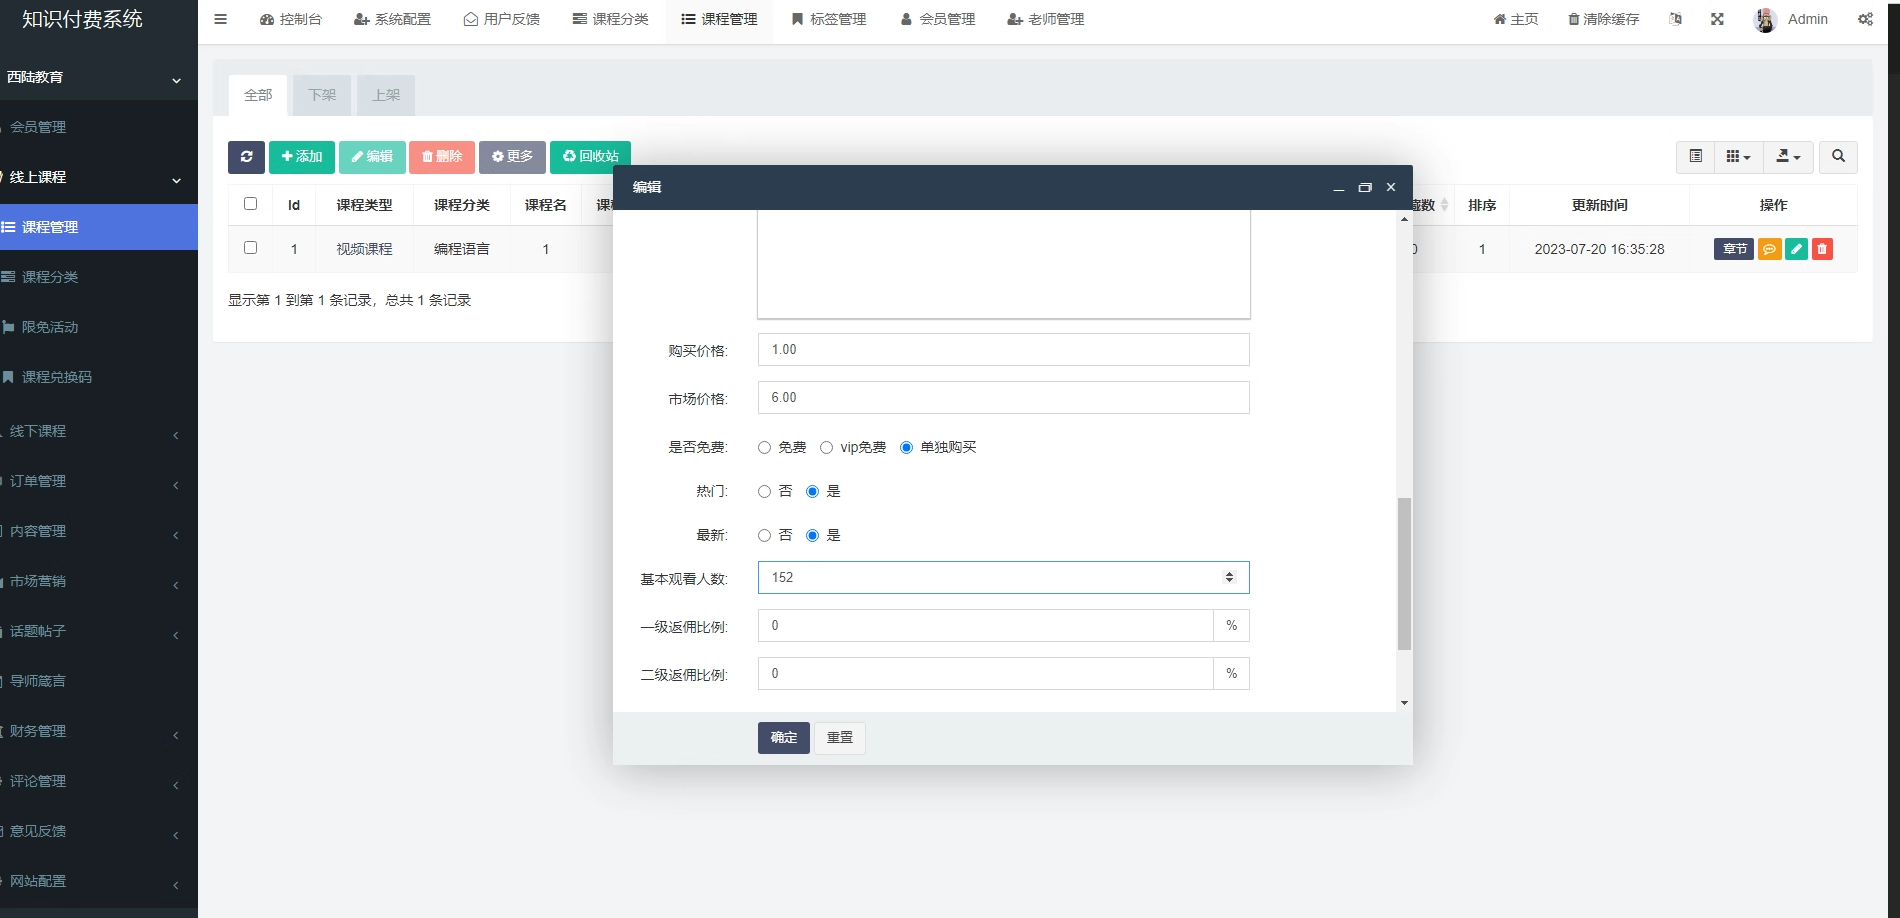Click green edit pencil icon in row
The image size is (1900, 918).
tap(1796, 249)
